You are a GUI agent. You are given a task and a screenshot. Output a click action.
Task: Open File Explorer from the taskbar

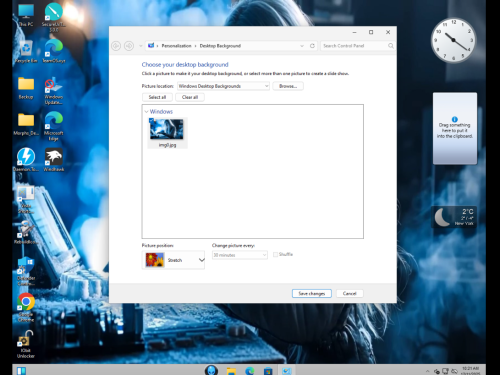(231, 371)
